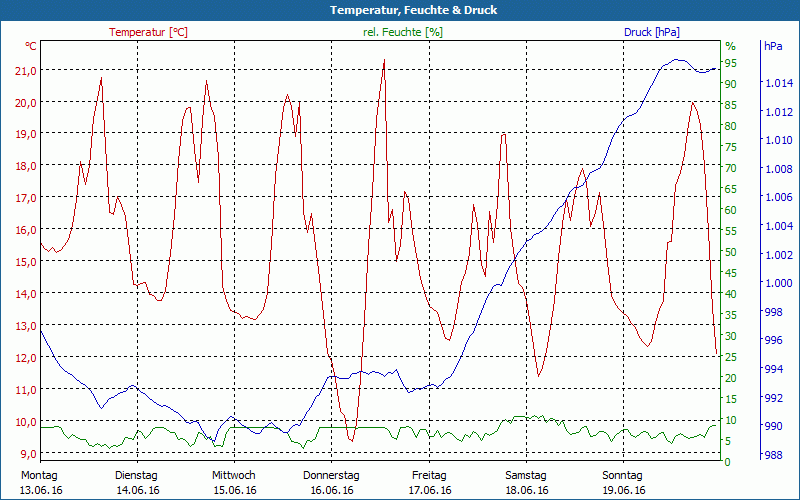This screenshot has width=800, height=500.
Task: Click the blue hPa axis unit label
Action: point(773,46)
